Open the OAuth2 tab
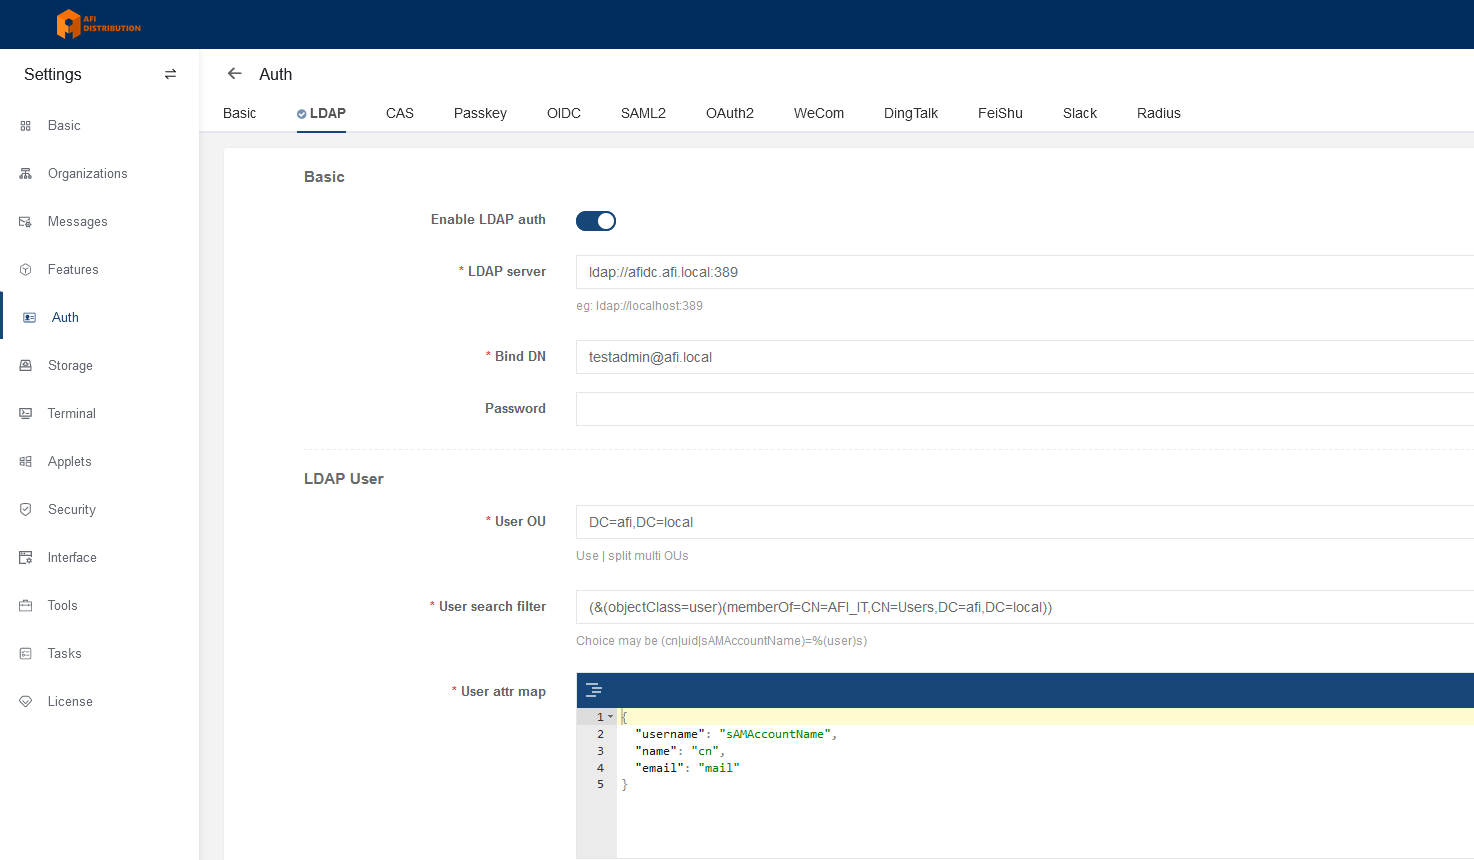This screenshot has width=1474, height=860. 730,113
